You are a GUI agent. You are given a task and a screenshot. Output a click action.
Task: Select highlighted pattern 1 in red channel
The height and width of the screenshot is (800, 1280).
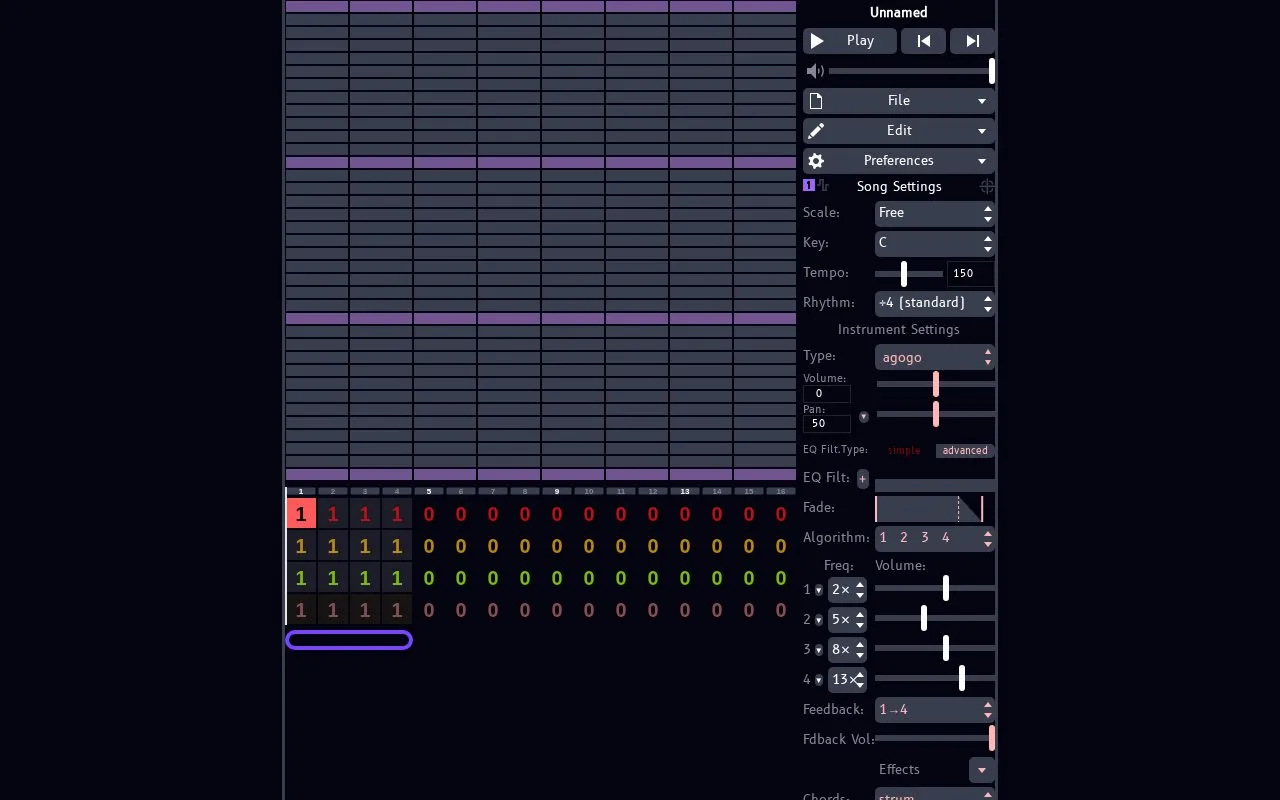click(301, 514)
